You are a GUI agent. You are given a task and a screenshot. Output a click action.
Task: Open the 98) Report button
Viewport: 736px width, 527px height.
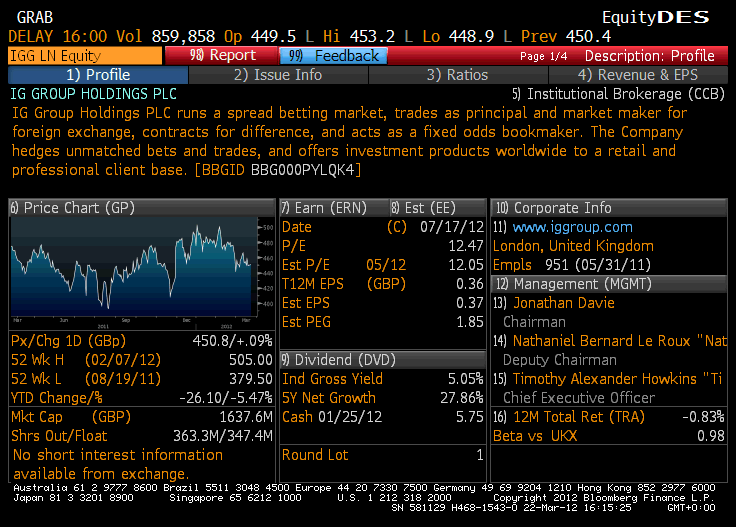click(222, 55)
